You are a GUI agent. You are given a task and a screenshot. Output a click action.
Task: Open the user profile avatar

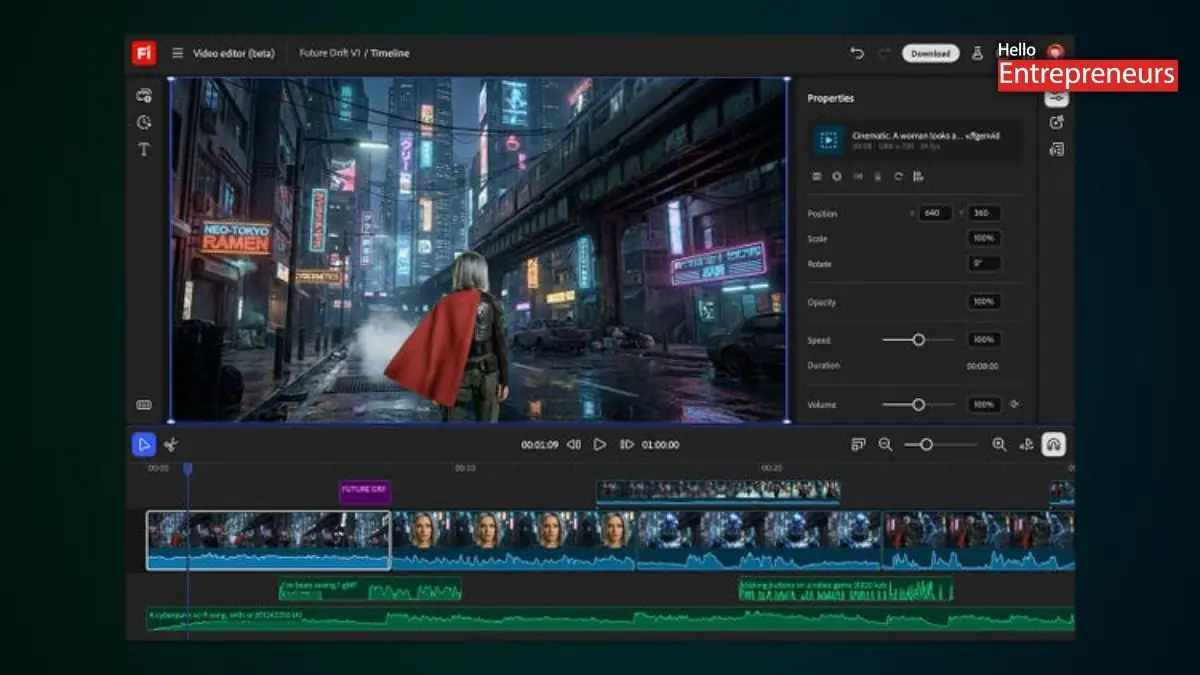(1054, 50)
